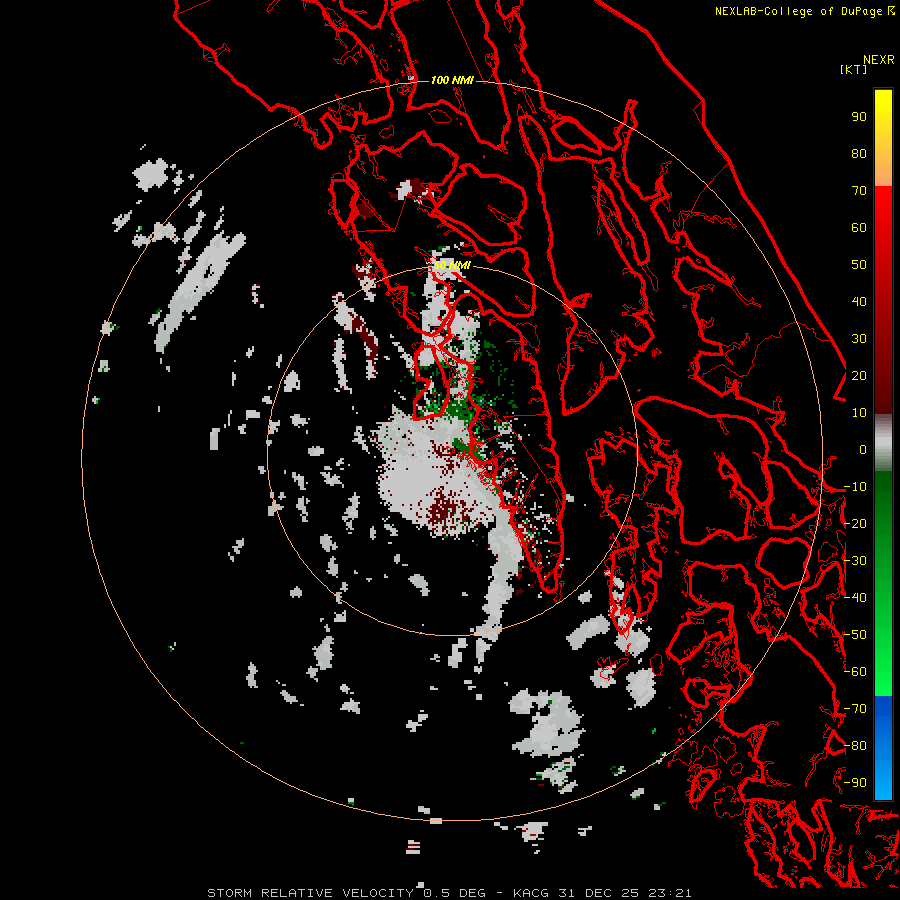Click the -80 value on the velocity scale
This screenshot has width=900, height=900.
point(855,746)
